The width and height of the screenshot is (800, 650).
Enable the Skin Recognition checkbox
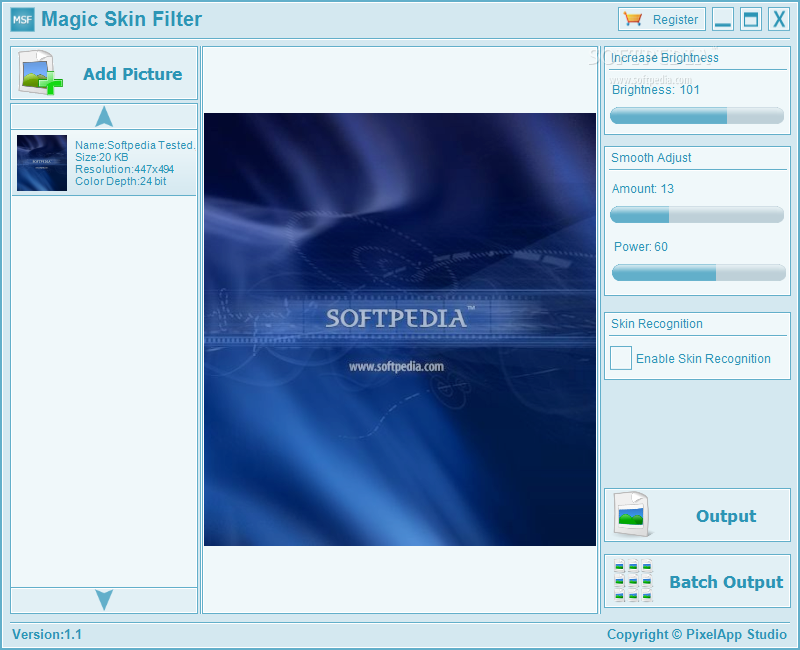pyautogui.click(x=621, y=358)
